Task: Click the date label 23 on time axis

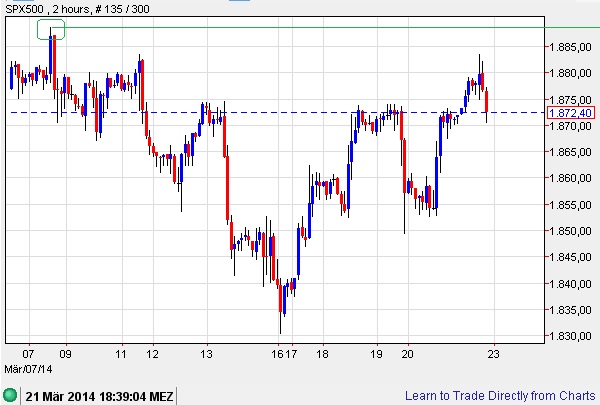Action: point(493,354)
